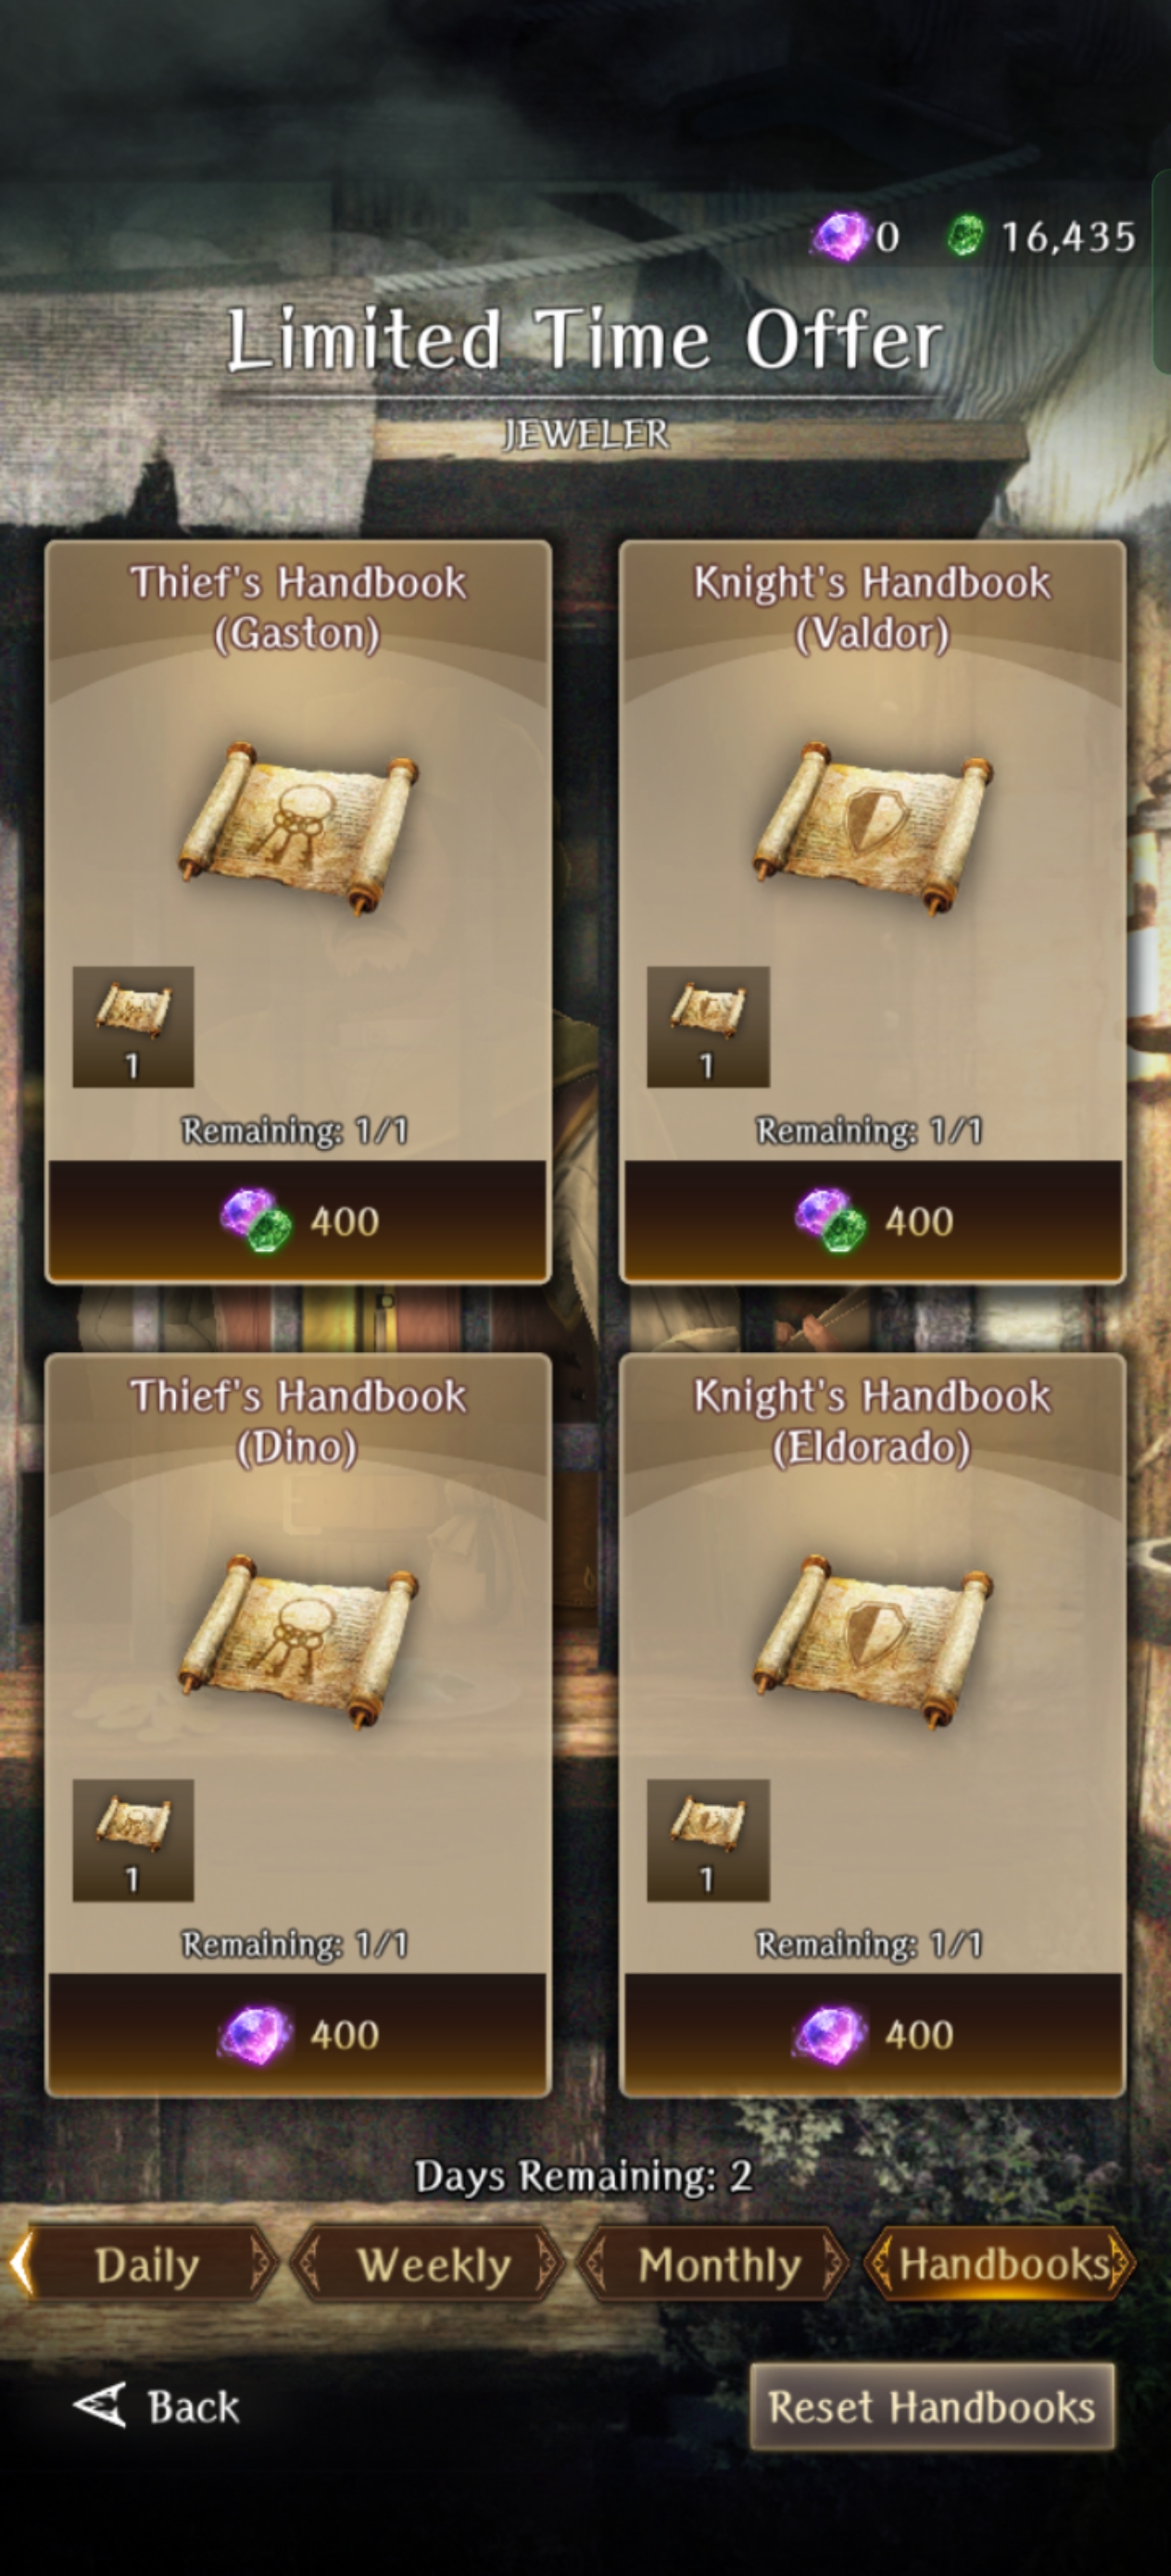Image resolution: width=1171 pixels, height=2576 pixels.
Task: Tap the Valdor Knight's Handbook scroll icon
Action: coord(872,827)
